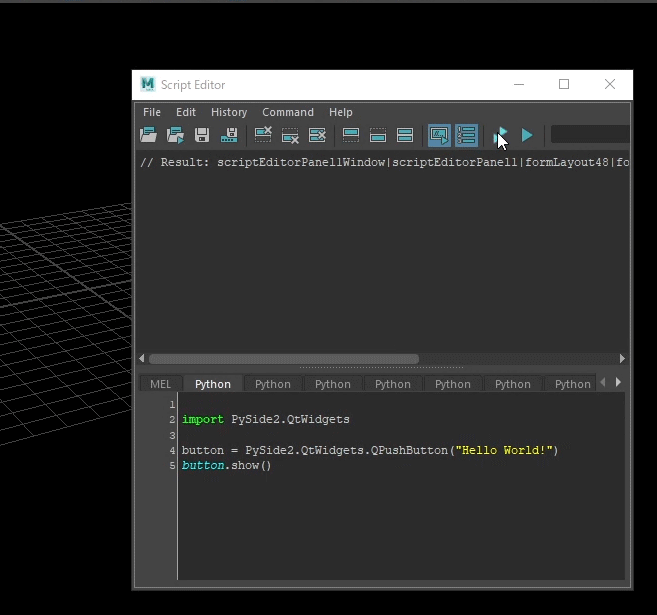Show only the history pane
This screenshot has width=657, height=615.
click(x=351, y=135)
